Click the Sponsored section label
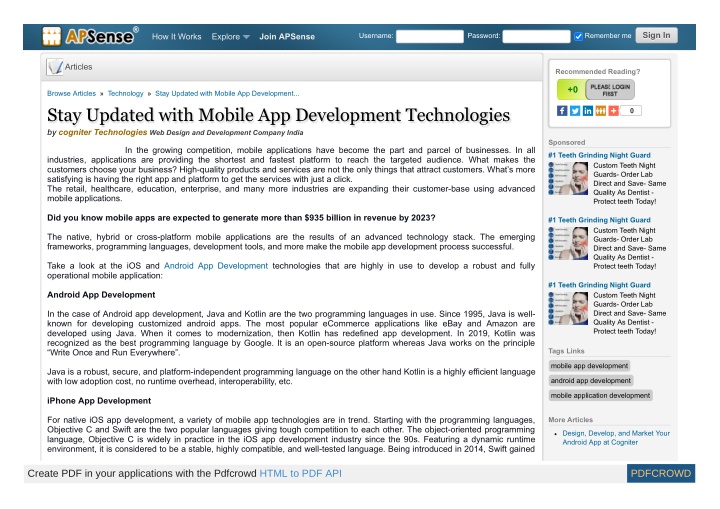This screenshot has width=720, height=509. click(x=567, y=142)
